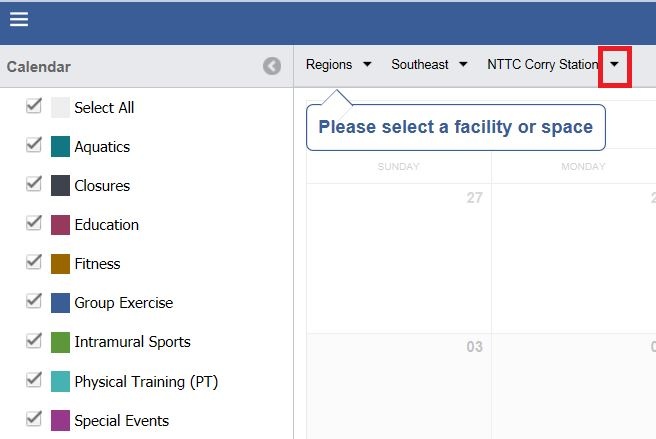
Task: Toggle the Select All checkbox
Action: tap(34, 106)
